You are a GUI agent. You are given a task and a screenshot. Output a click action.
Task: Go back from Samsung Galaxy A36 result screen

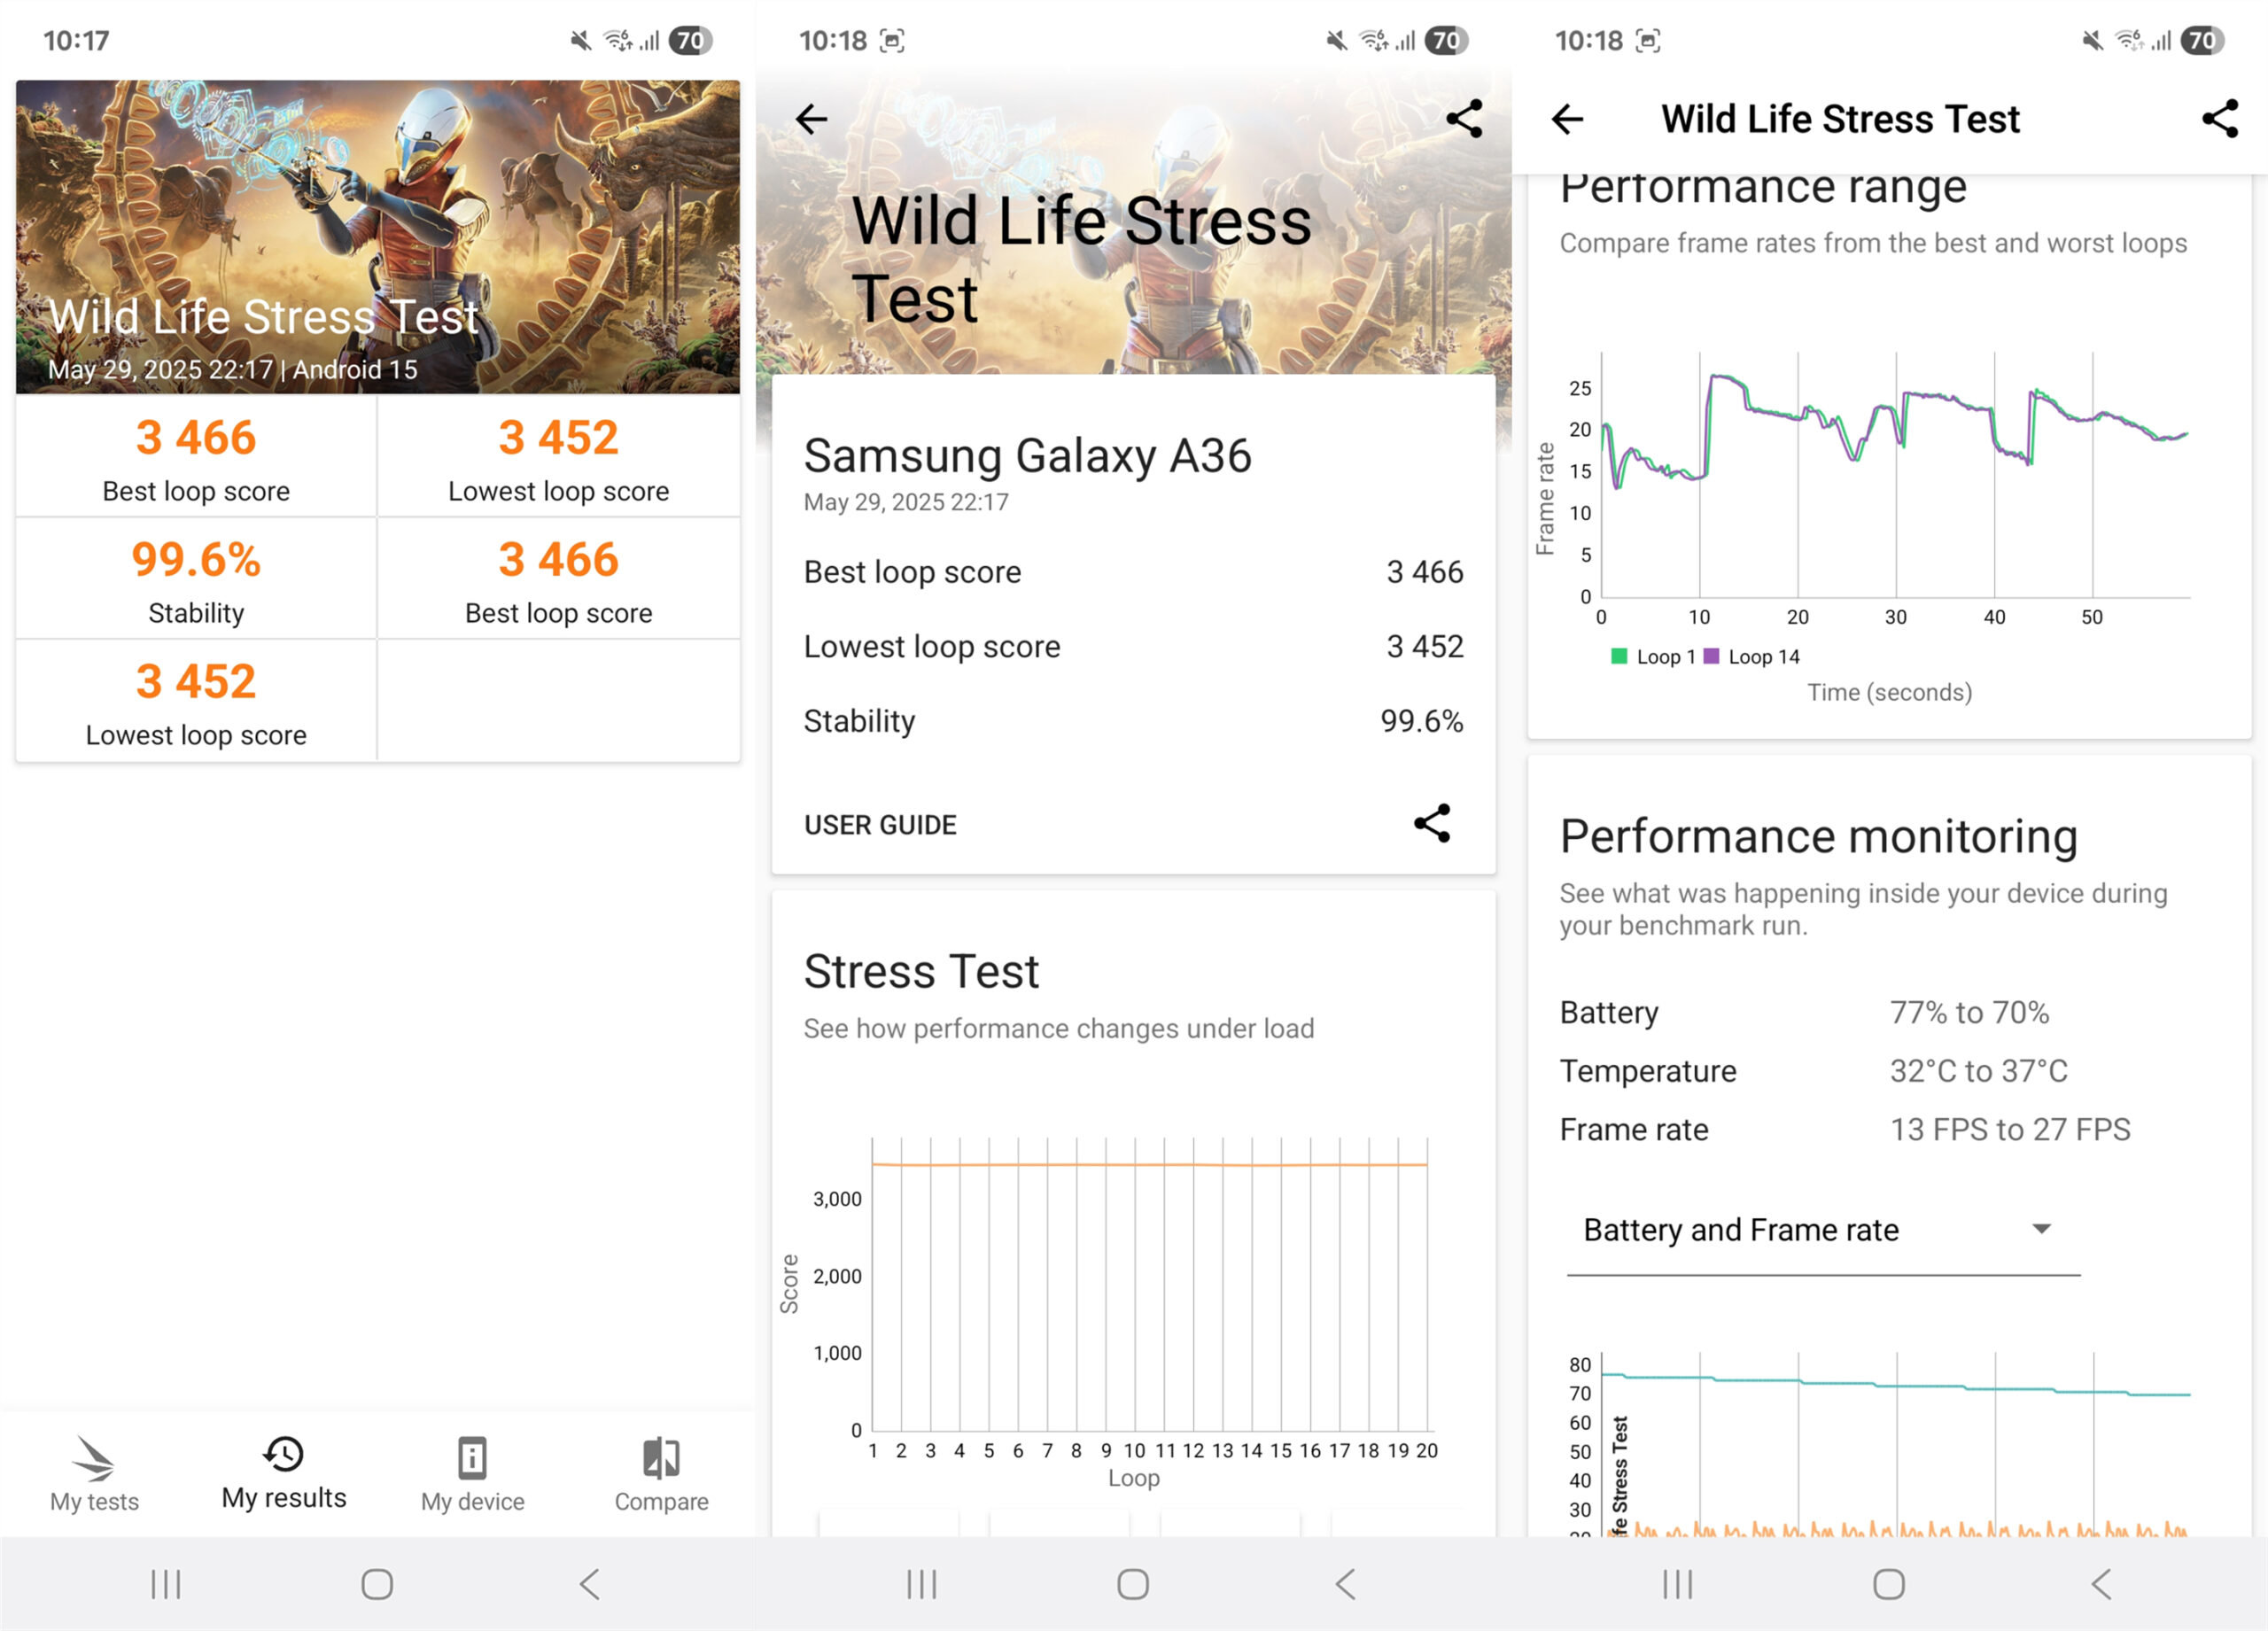pos(811,119)
